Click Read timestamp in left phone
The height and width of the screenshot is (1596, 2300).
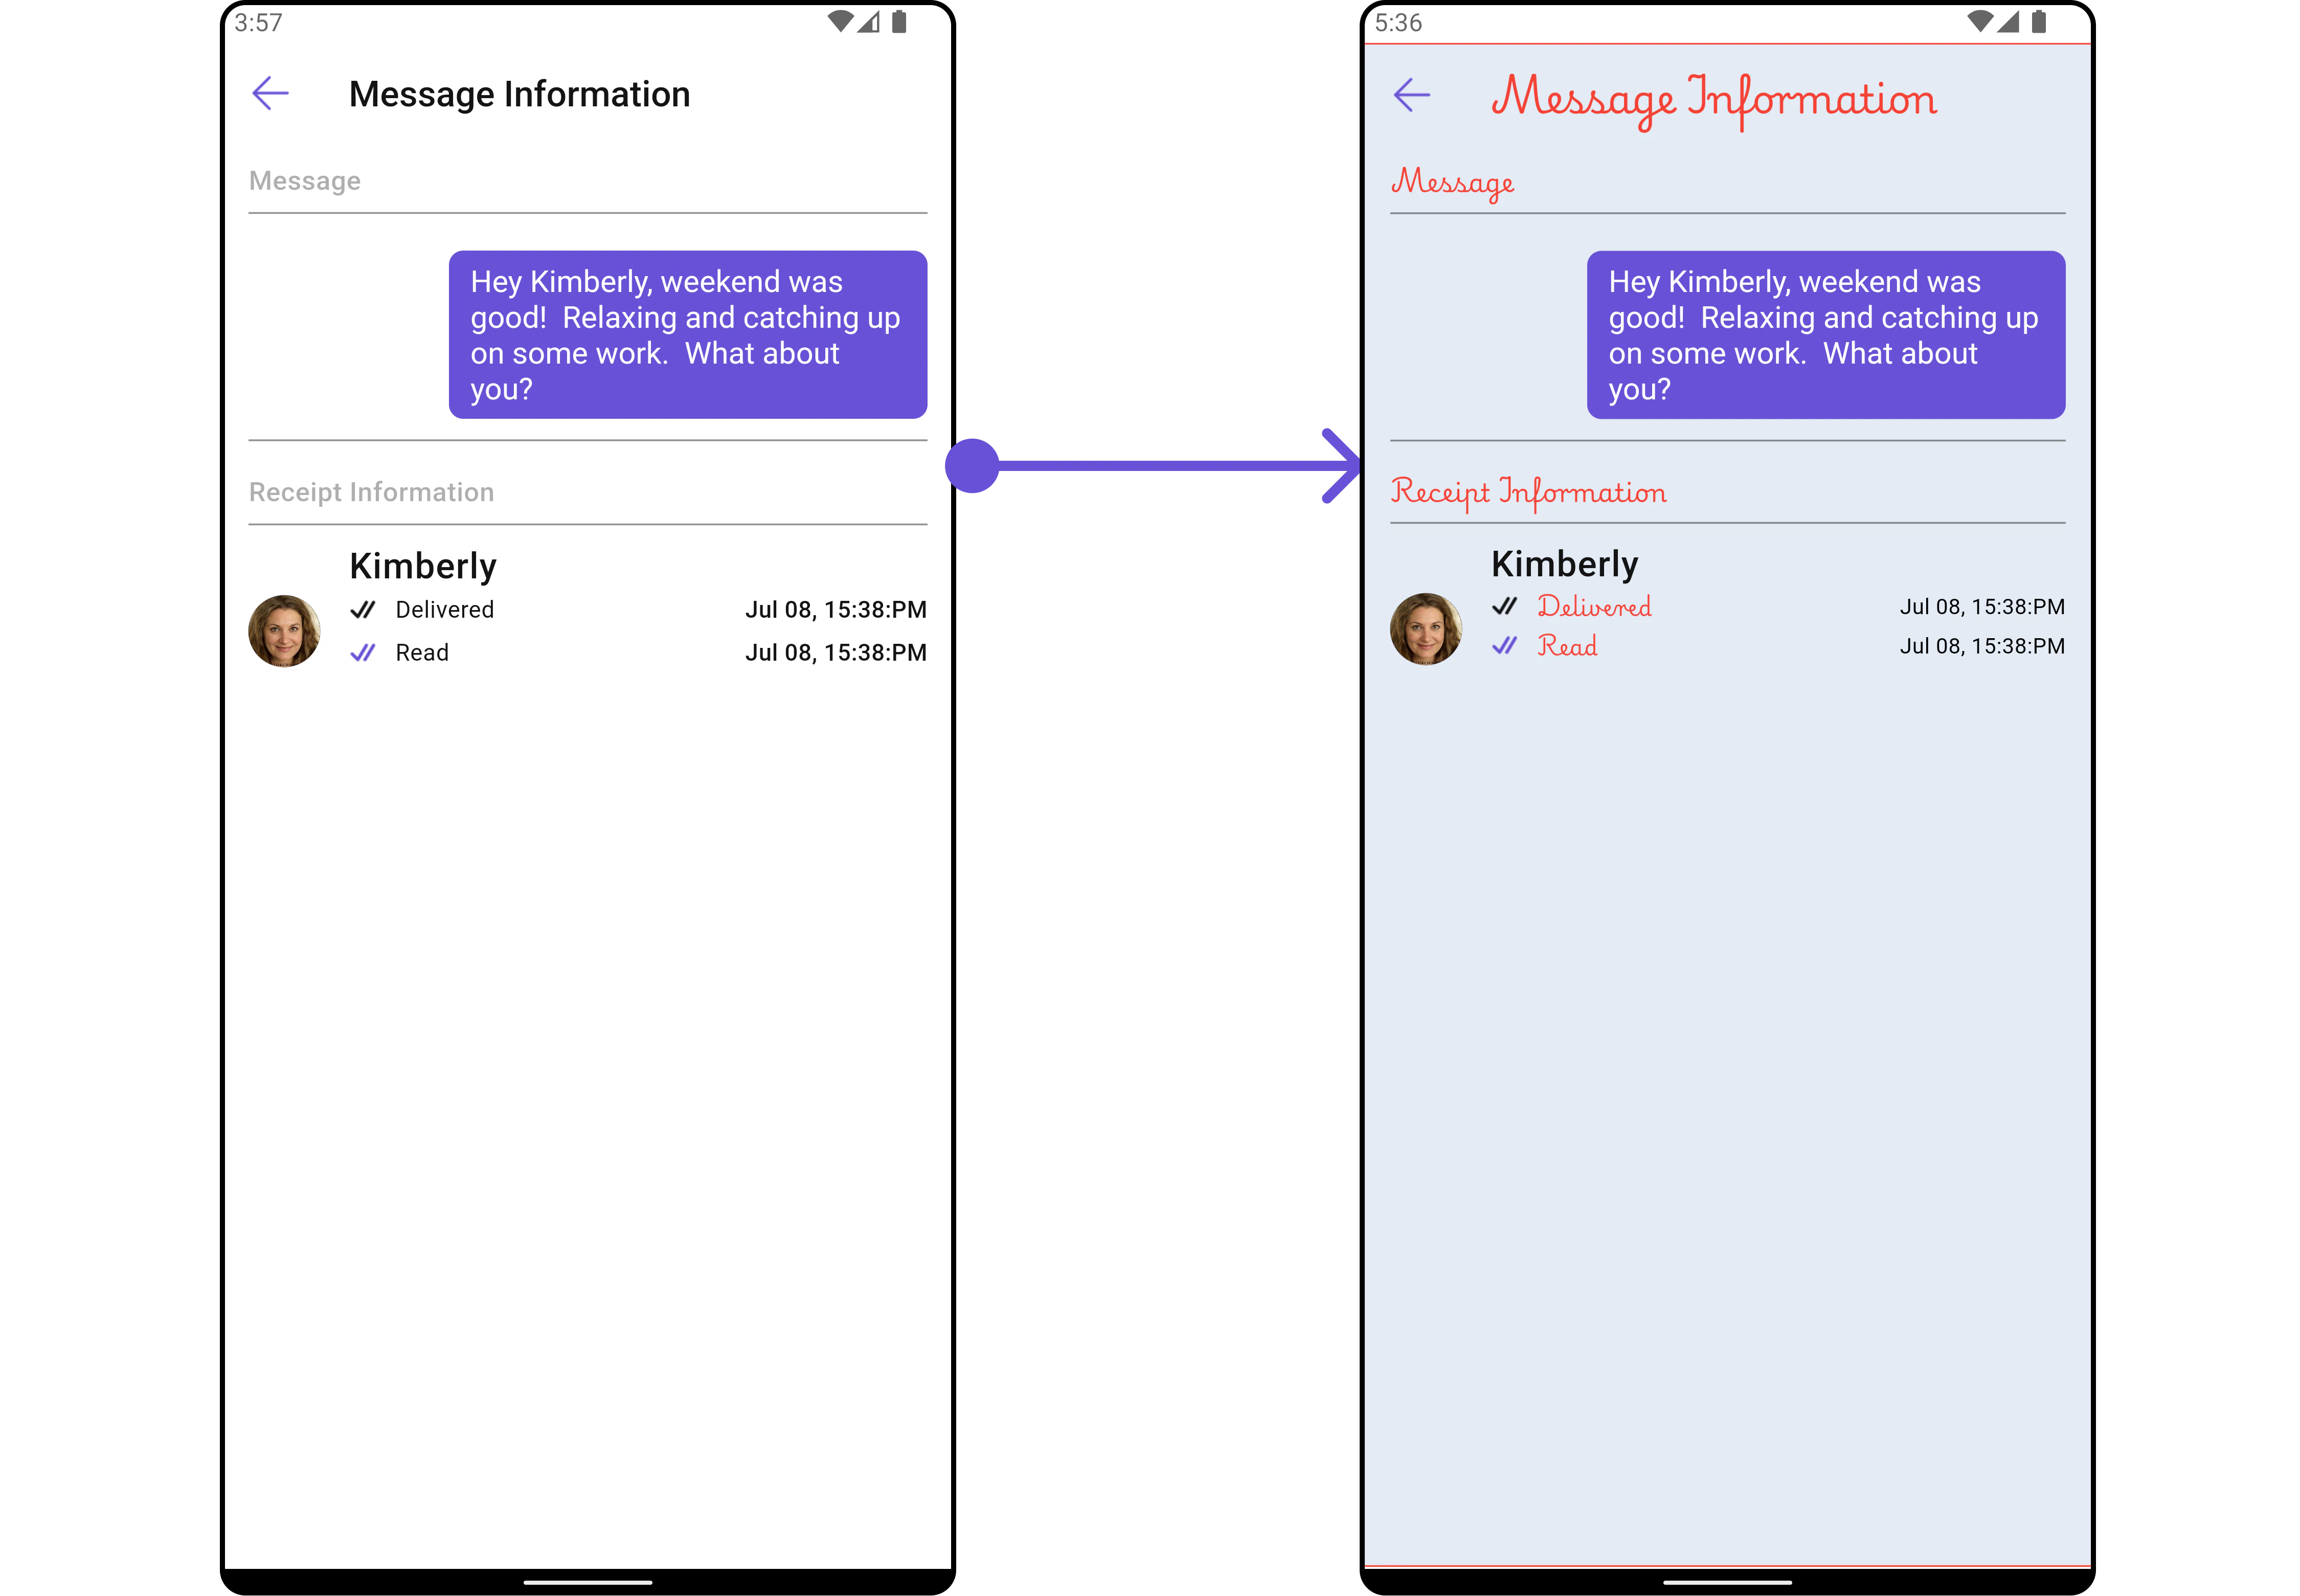click(x=835, y=653)
